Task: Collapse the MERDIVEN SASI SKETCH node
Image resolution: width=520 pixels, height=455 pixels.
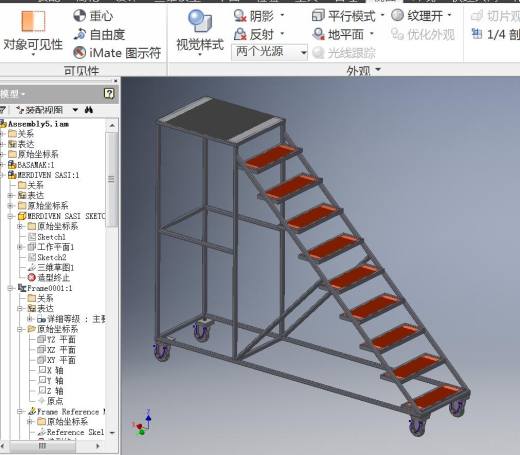Action: (x=10, y=216)
